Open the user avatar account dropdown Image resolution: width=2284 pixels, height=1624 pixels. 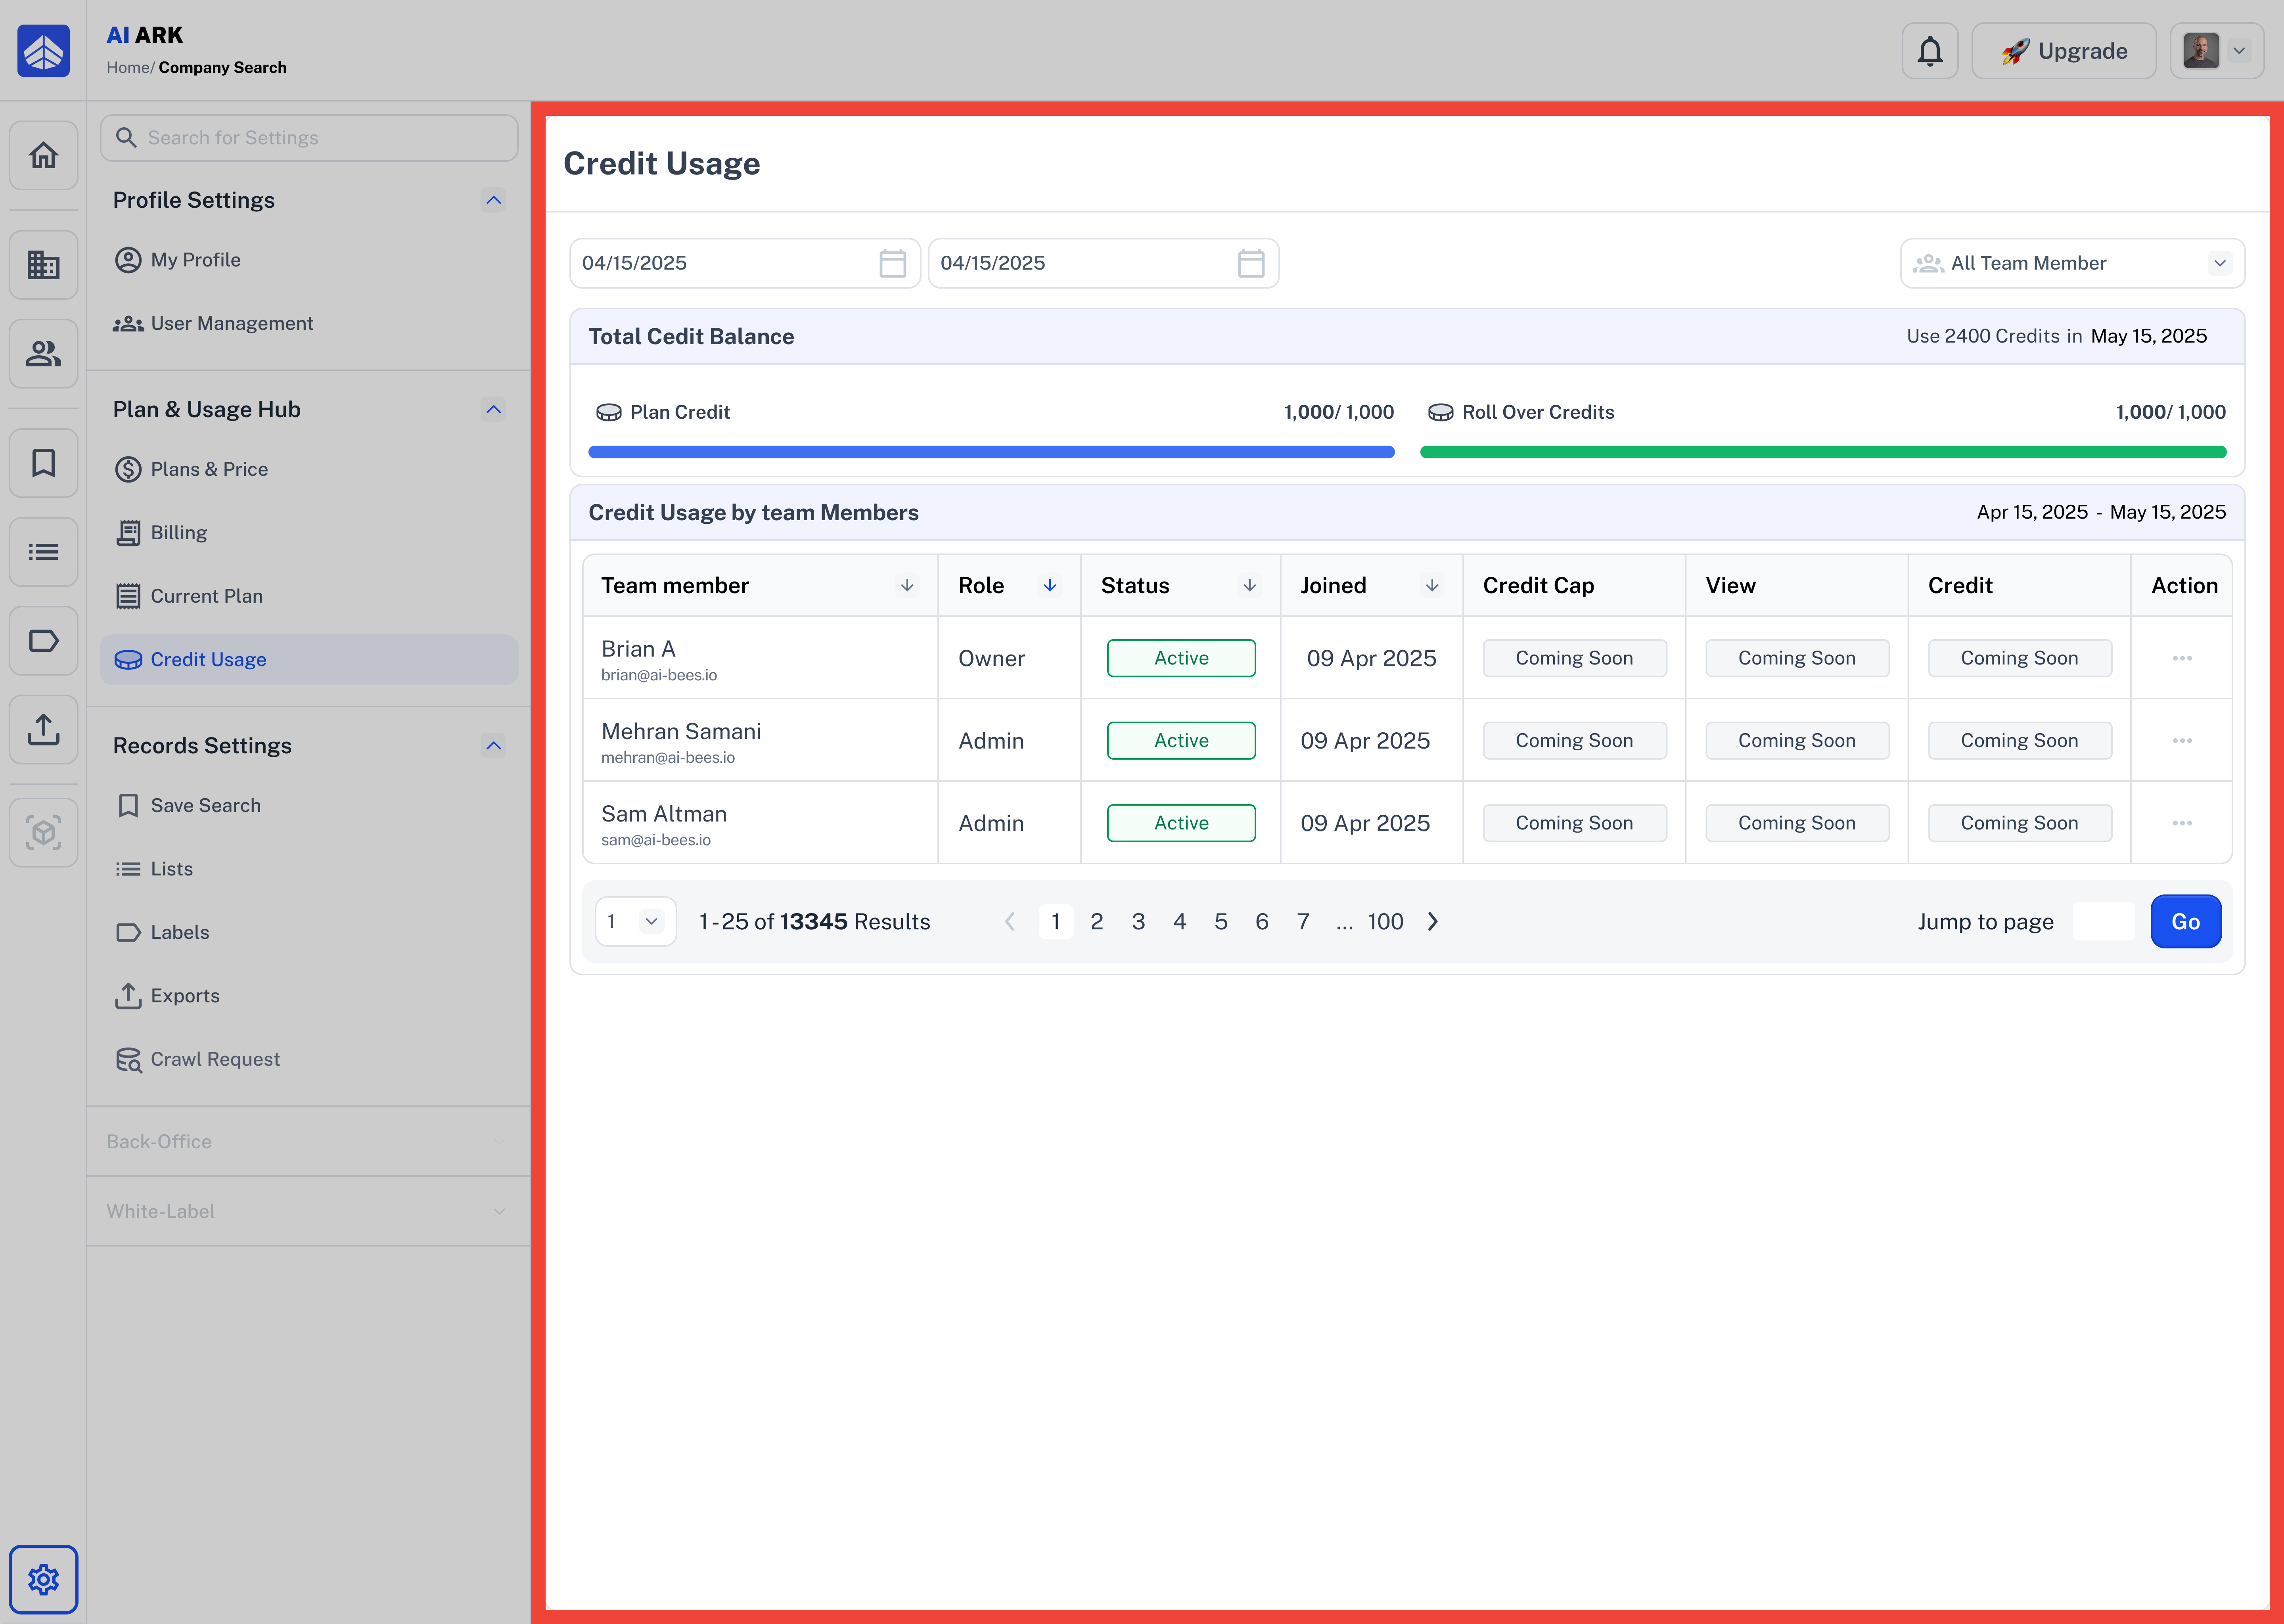click(x=2217, y=51)
